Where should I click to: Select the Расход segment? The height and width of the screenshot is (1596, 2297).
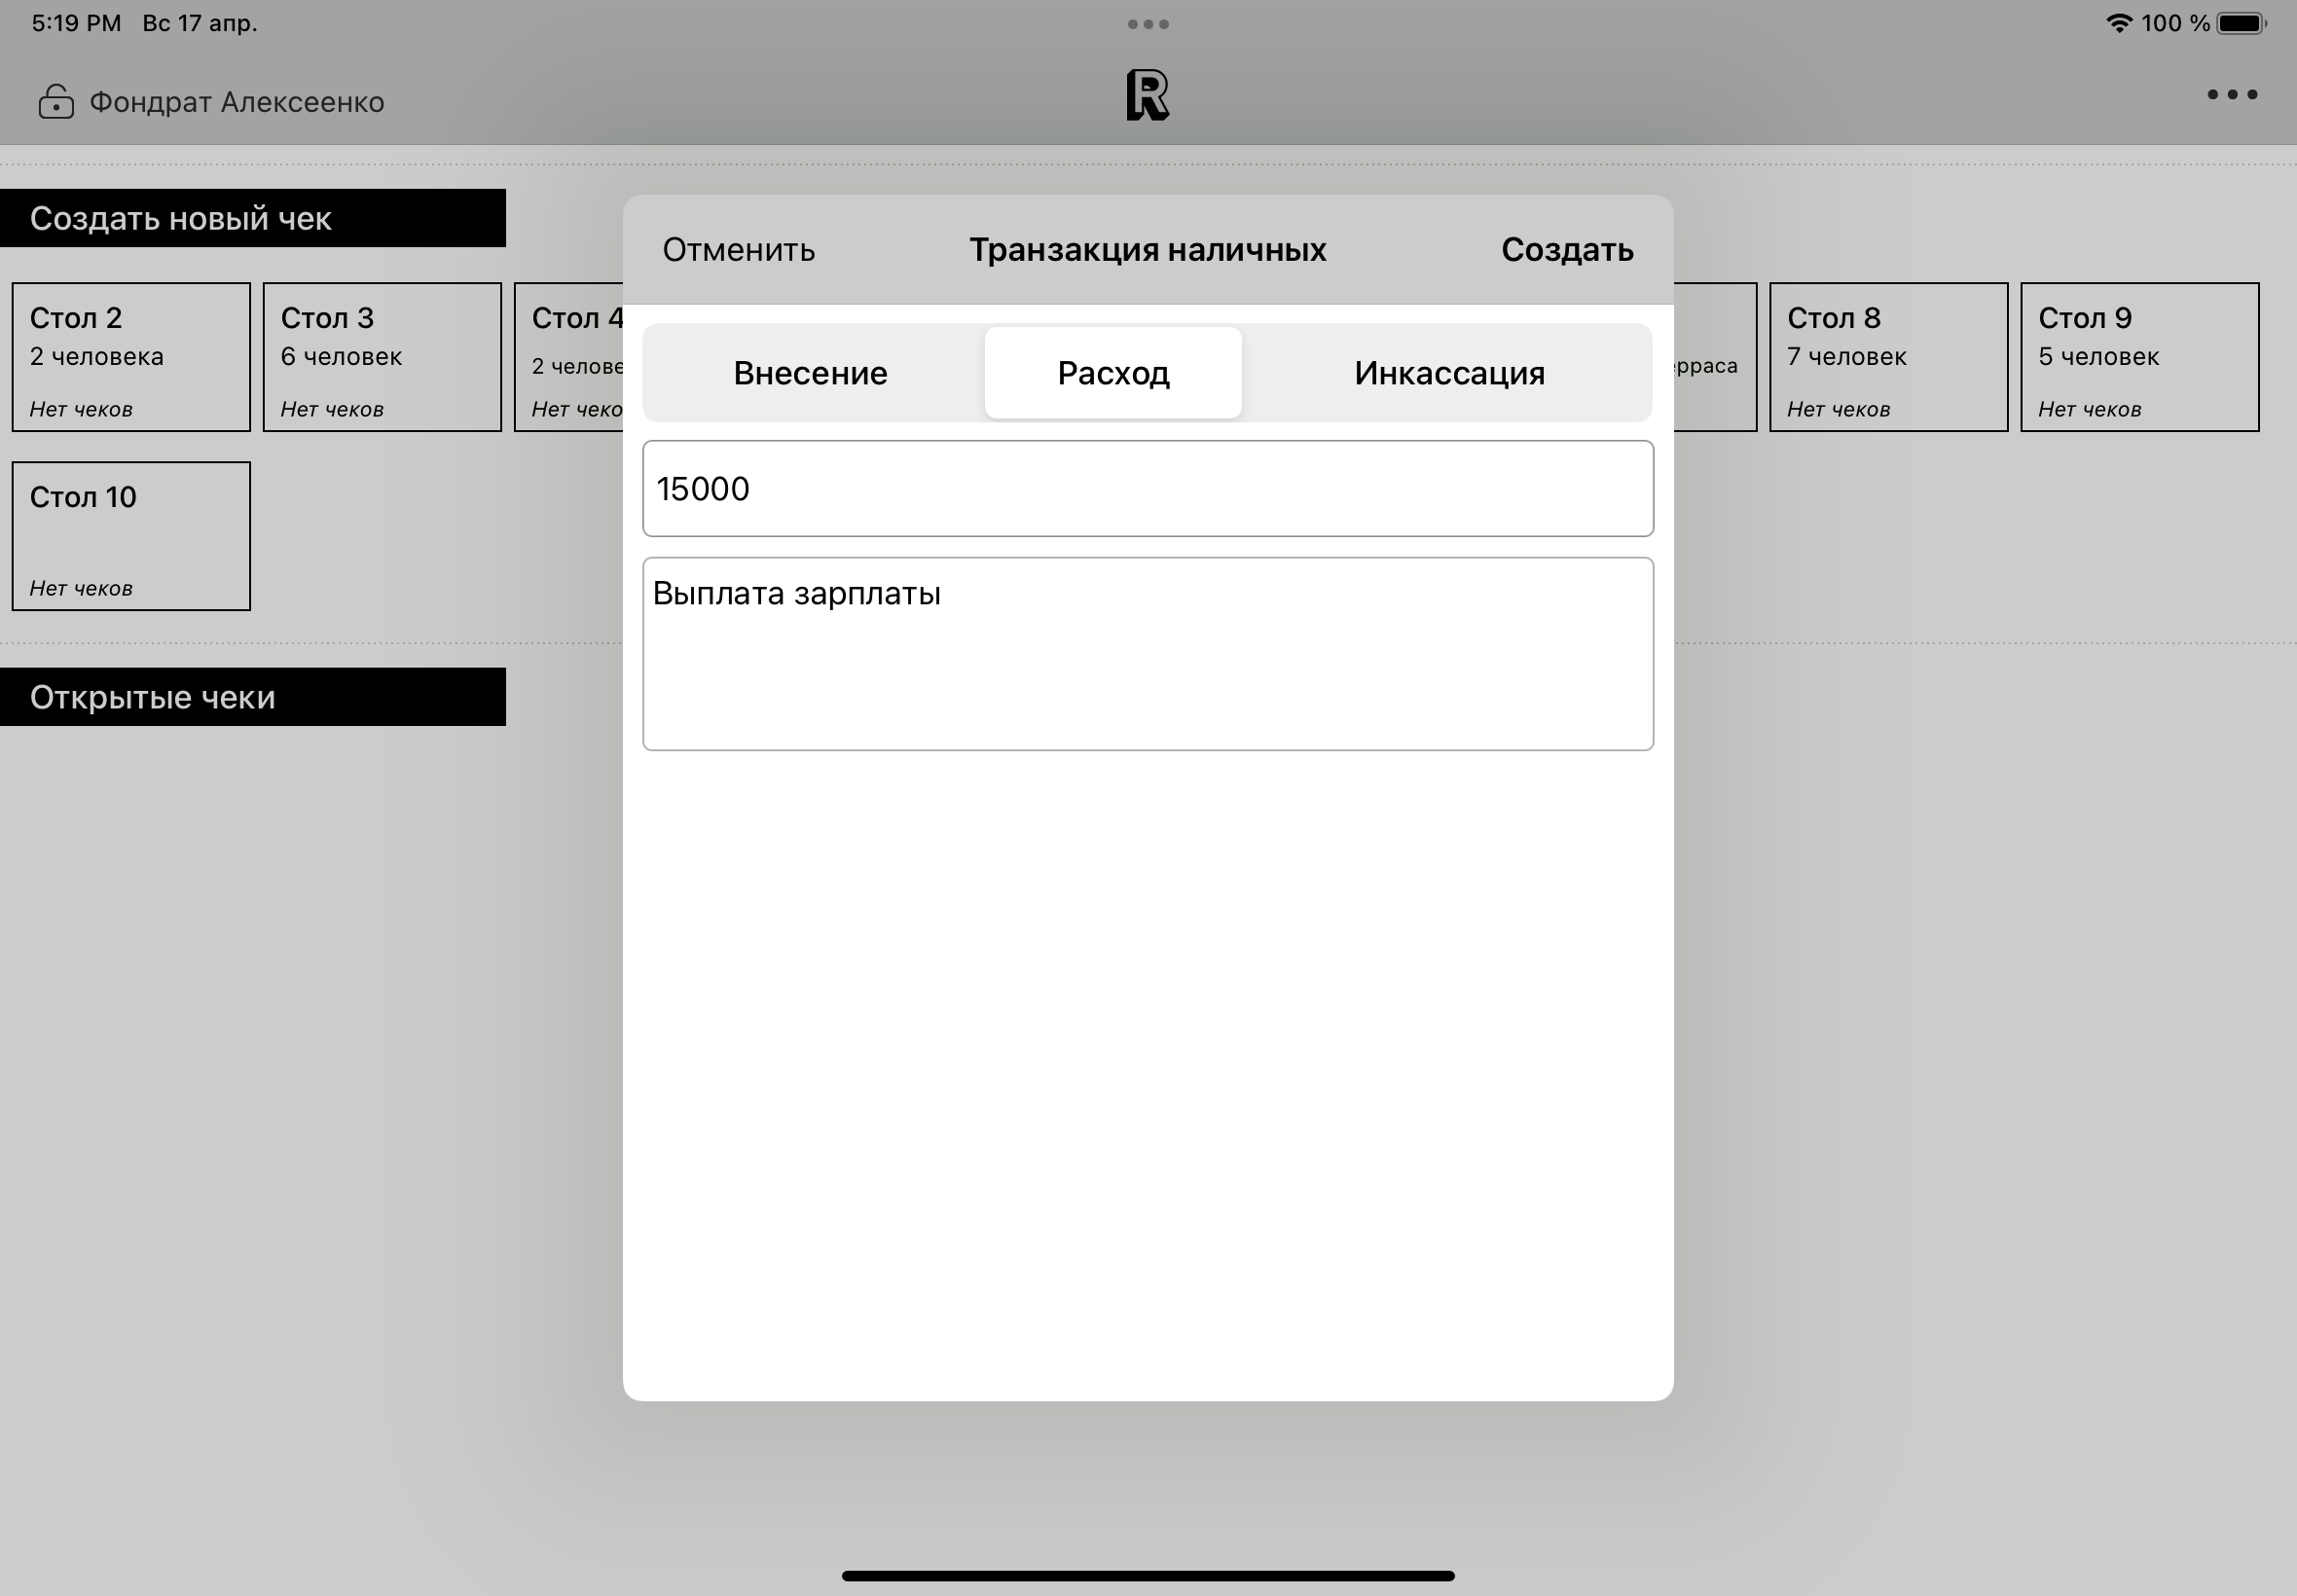1113,373
